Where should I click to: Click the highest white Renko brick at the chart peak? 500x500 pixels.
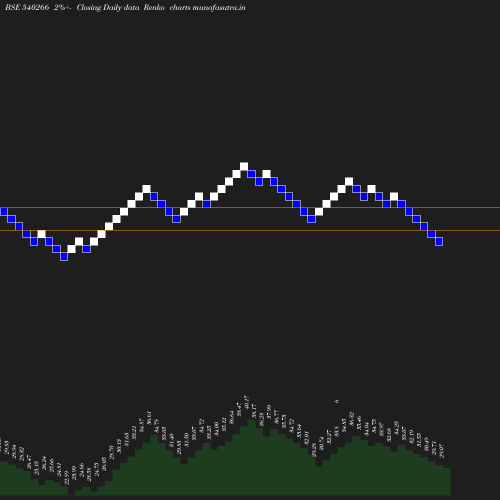coord(244,166)
